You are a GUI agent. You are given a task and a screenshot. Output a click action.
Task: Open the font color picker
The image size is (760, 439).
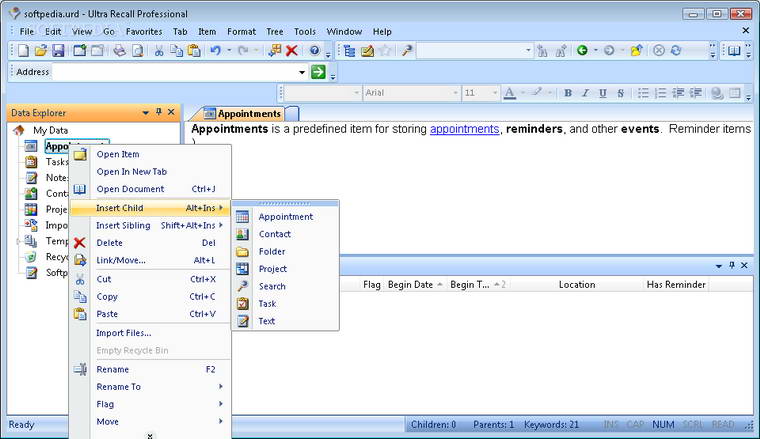(509, 93)
